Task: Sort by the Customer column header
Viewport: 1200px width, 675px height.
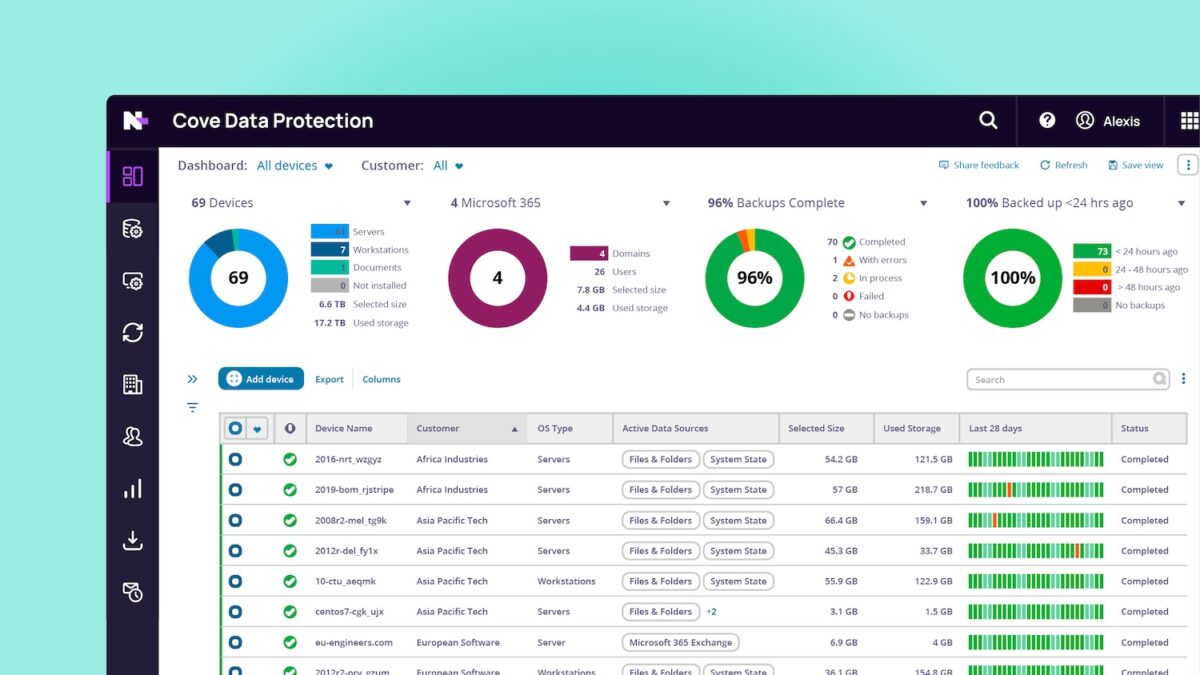Action: [468, 428]
